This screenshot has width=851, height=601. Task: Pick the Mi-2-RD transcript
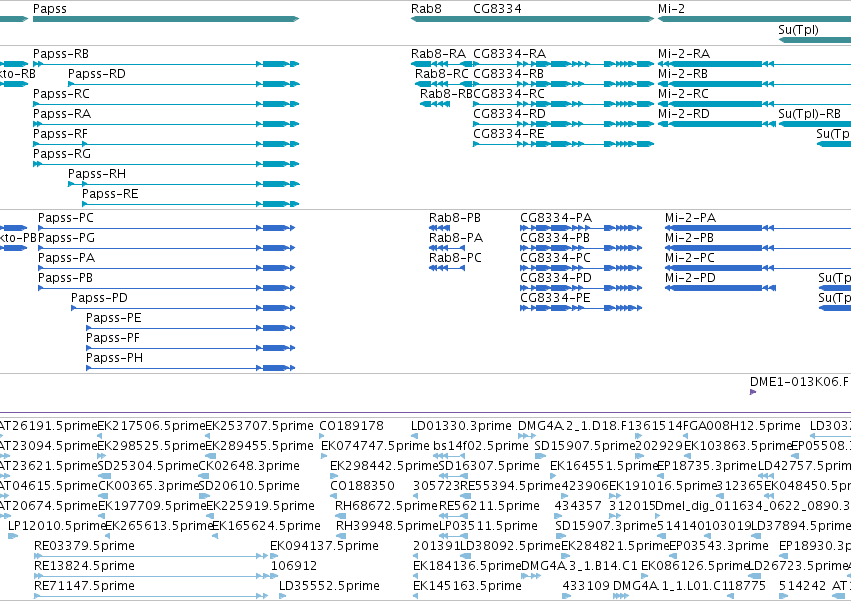tap(683, 114)
